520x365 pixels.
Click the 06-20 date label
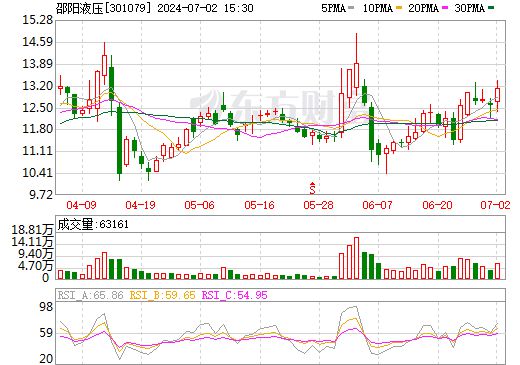tap(437, 205)
